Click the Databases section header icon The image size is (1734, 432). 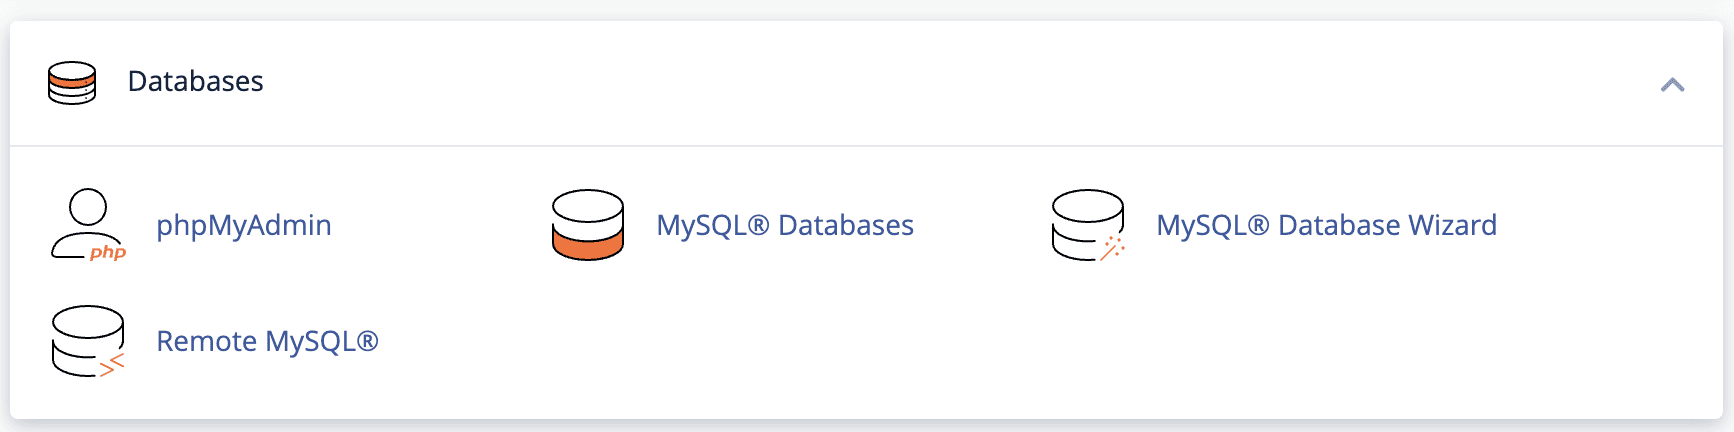click(72, 82)
